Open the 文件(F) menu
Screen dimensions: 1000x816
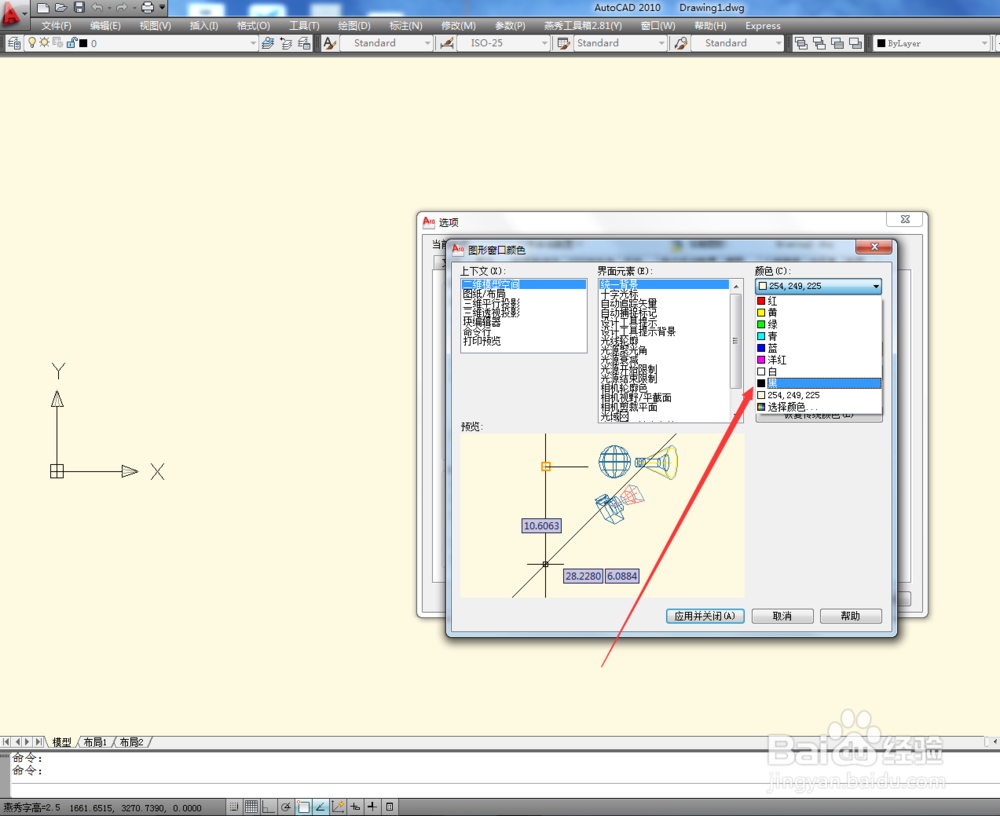[56, 26]
